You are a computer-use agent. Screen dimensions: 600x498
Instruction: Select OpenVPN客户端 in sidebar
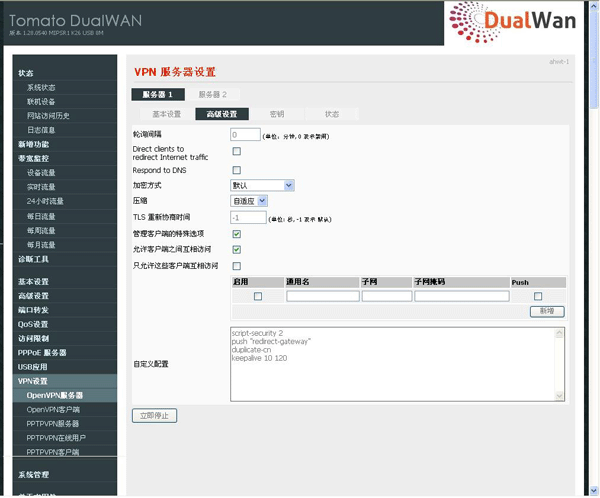click(x=53, y=410)
